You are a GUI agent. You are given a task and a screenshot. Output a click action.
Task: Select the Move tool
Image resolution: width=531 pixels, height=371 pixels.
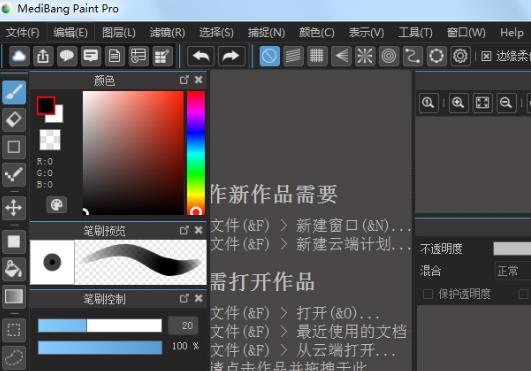(x=14, y=208)
